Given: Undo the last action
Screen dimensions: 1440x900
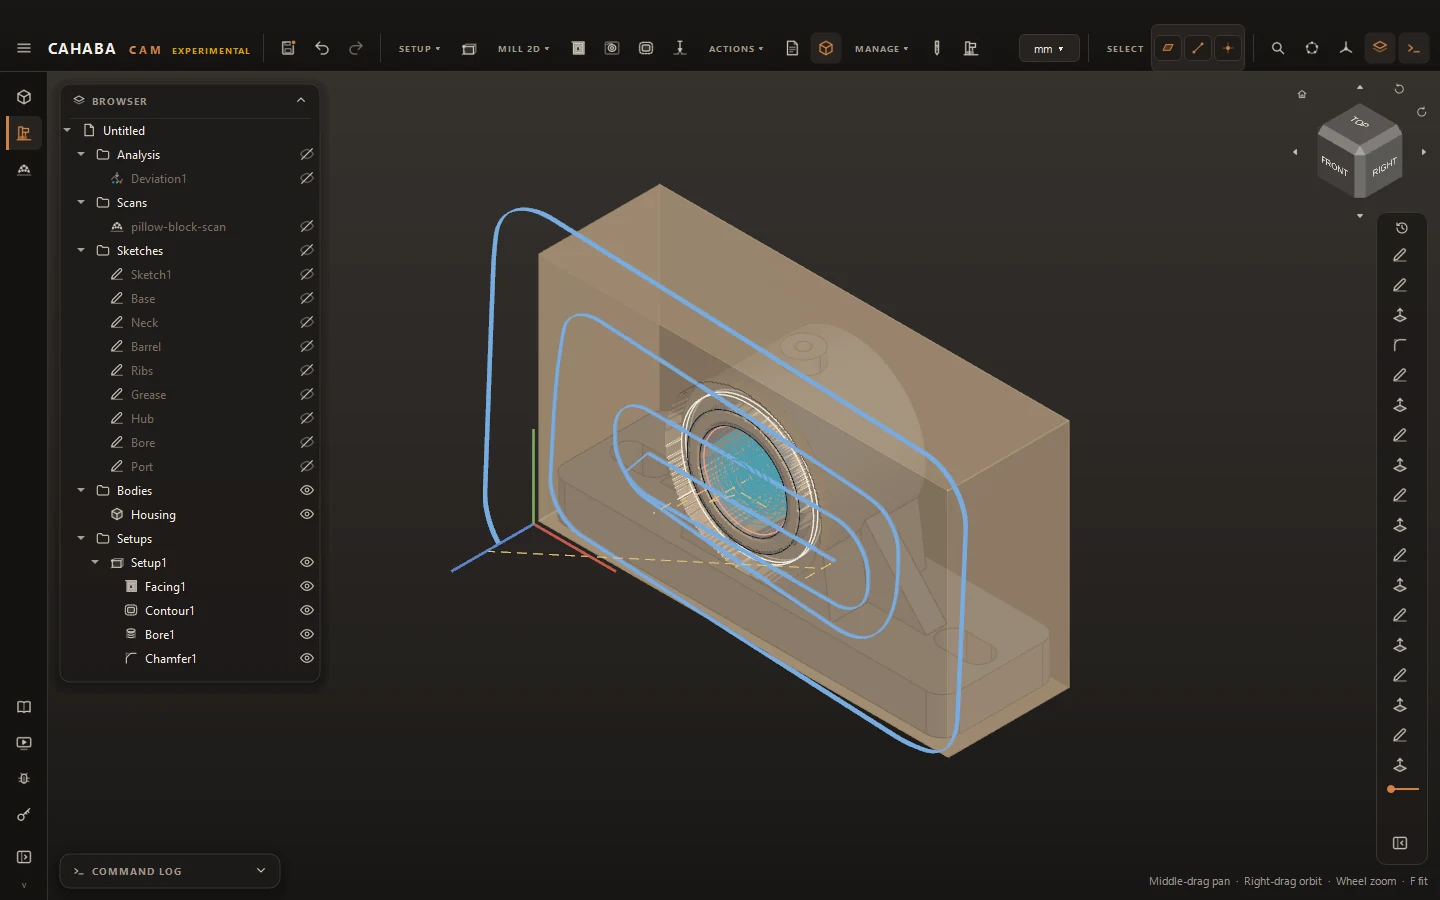Looking at the screenshot, I should tap(322, 48).
